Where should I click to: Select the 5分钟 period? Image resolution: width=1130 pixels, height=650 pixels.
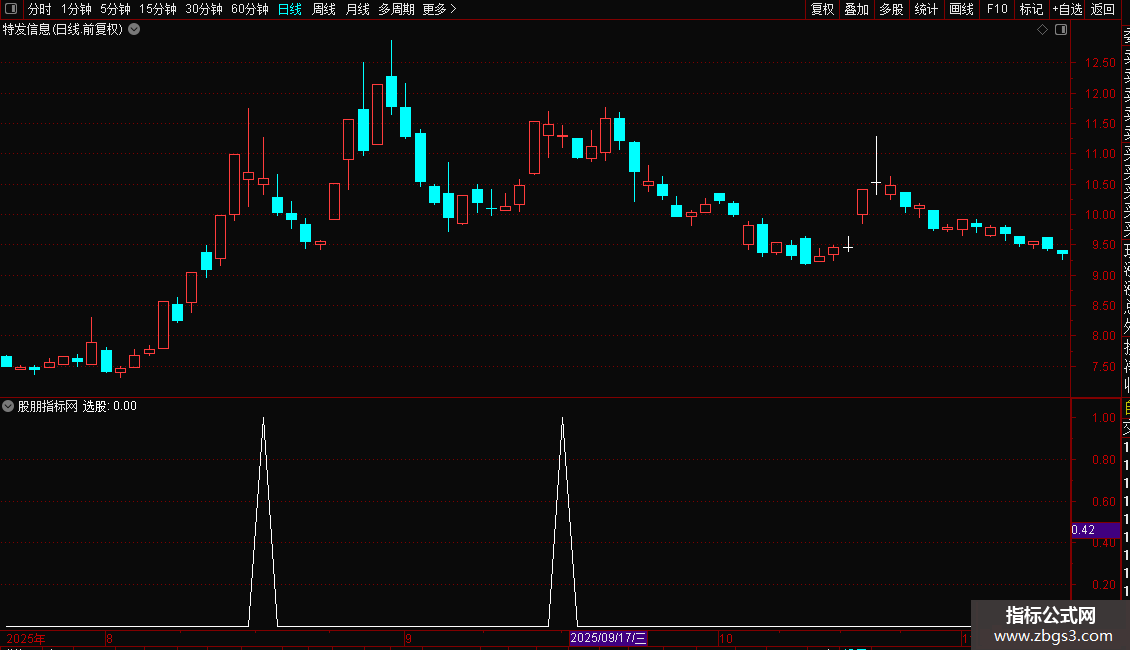[x=115, y=9]
